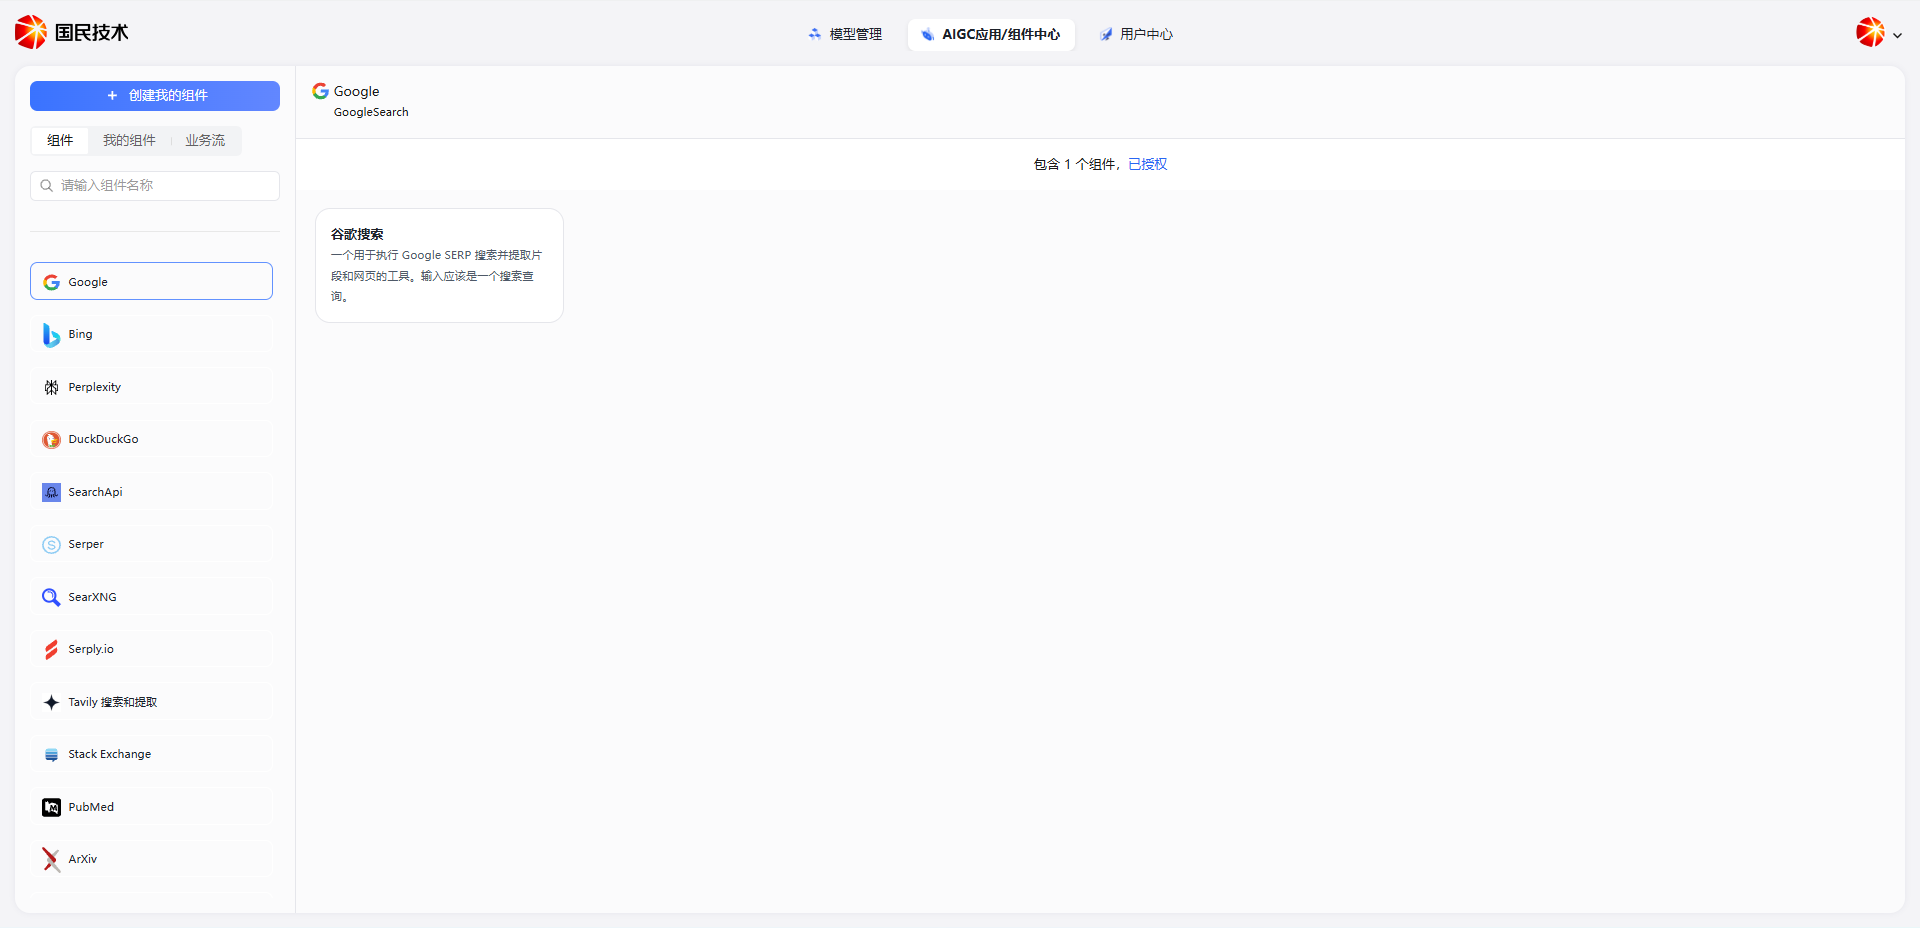
Task: Click the Google icon in sidebar list
Action: (x=51, y=282)
